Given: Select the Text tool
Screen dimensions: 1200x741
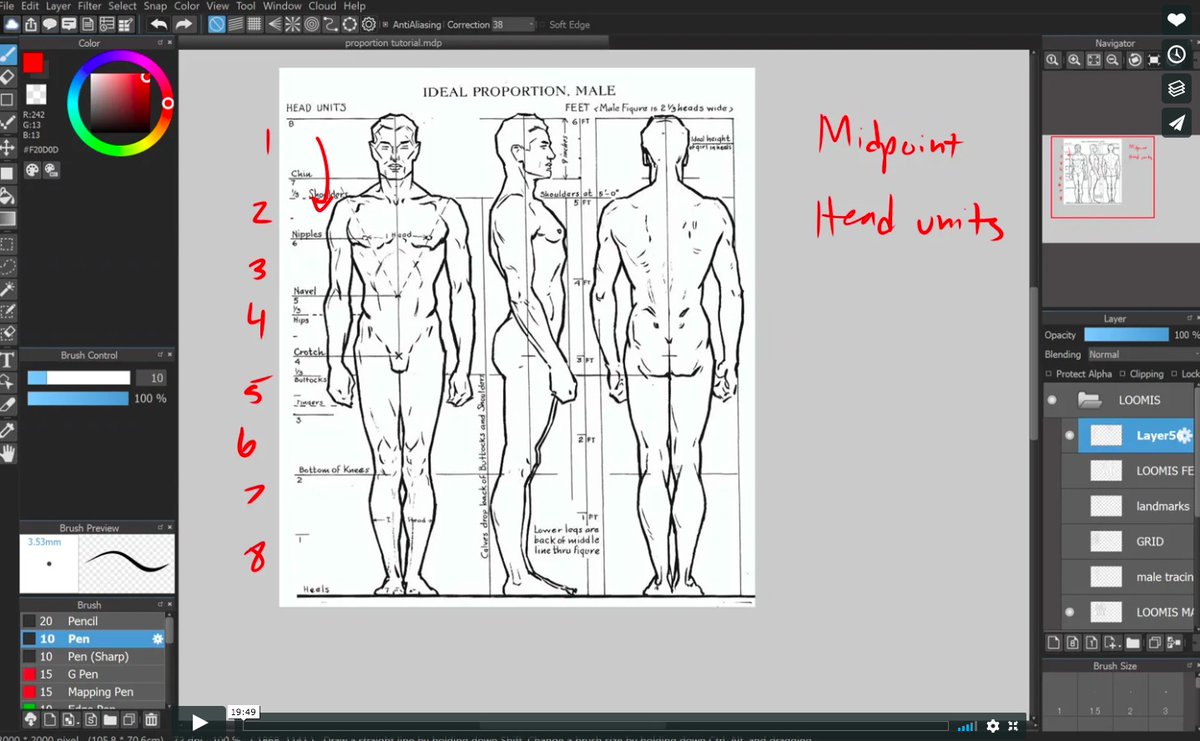Looking at the screenshot, I should 7,360.
